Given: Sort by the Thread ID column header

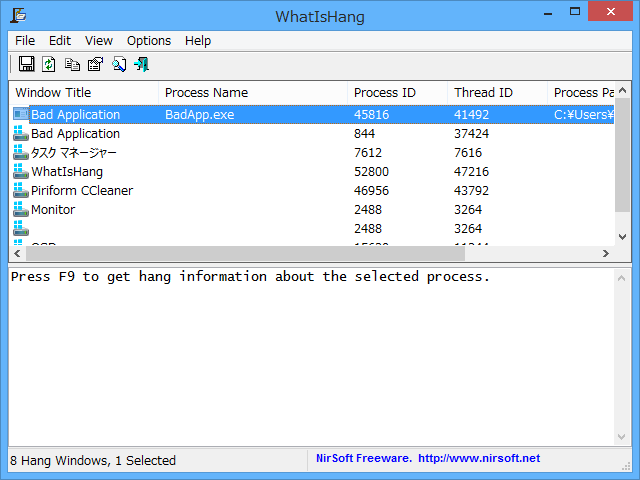Looking at the screenshot, I should coord(497,93).
